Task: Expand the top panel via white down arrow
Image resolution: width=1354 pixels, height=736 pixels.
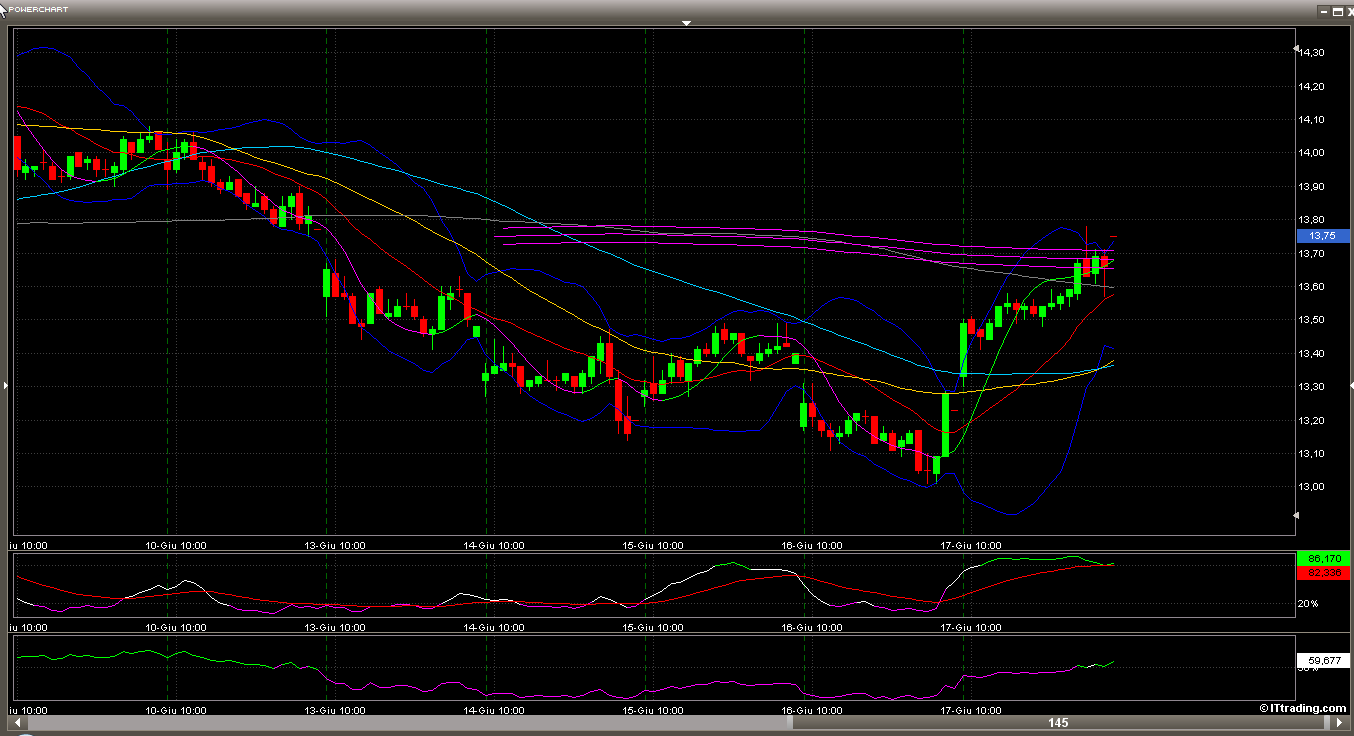Action: click(x=686, y=22)
